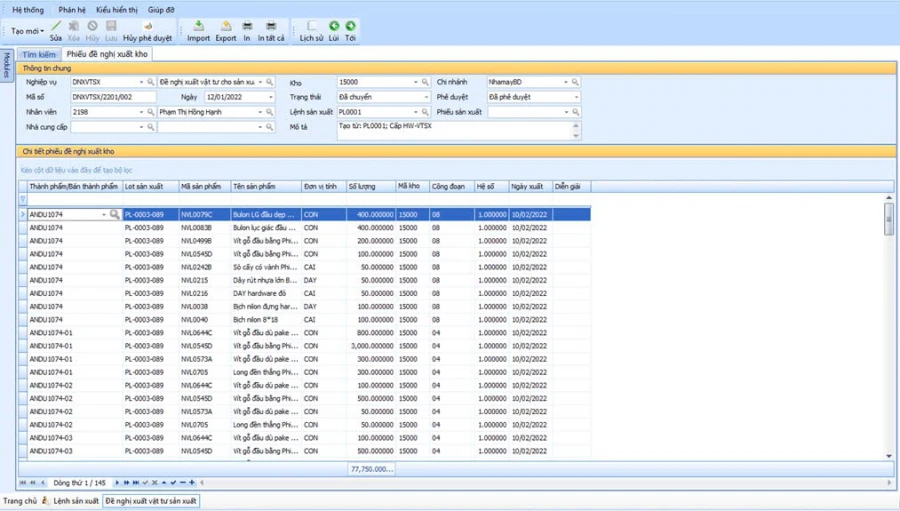This screenshot has height=511, width=900.
Task: Open the Phê duyệt Đã phê duyệt dropdown
Action: (x=576, y=97)
